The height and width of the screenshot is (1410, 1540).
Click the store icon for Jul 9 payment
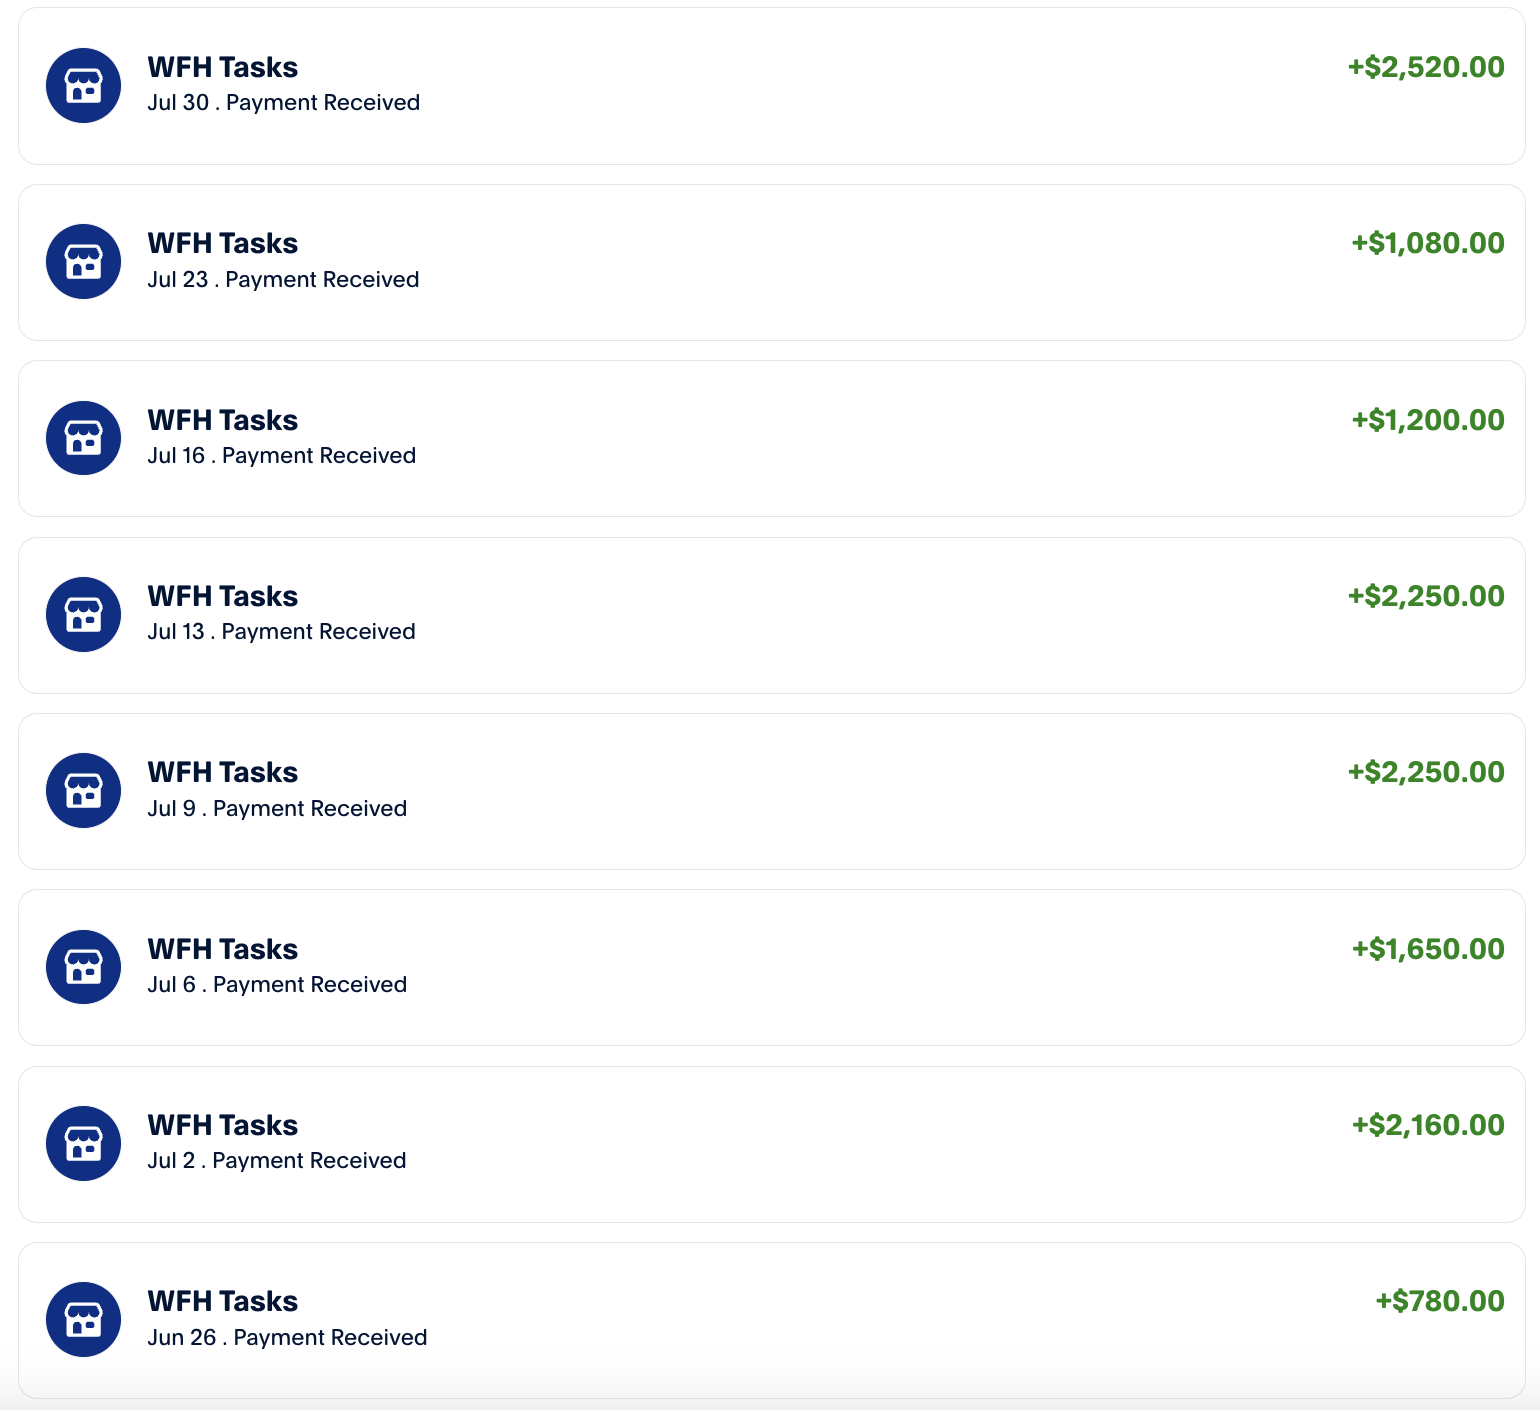(84, 791)
